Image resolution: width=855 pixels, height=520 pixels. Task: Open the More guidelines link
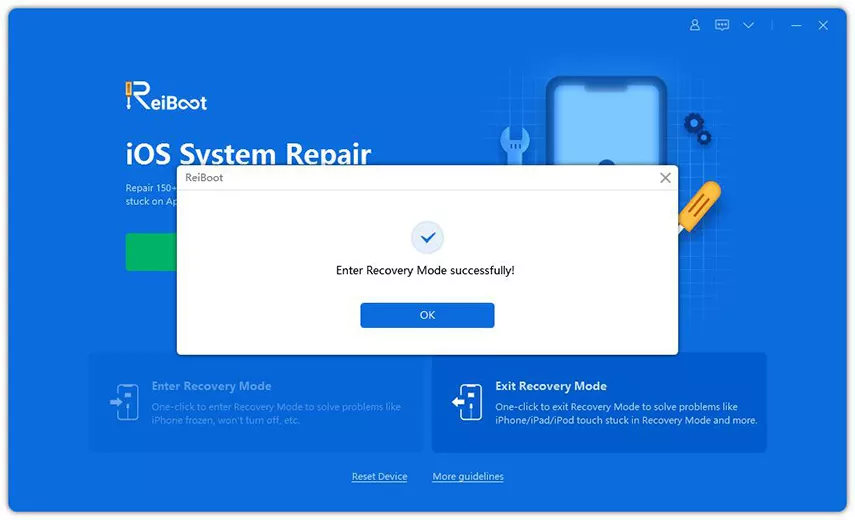point(468,476)
